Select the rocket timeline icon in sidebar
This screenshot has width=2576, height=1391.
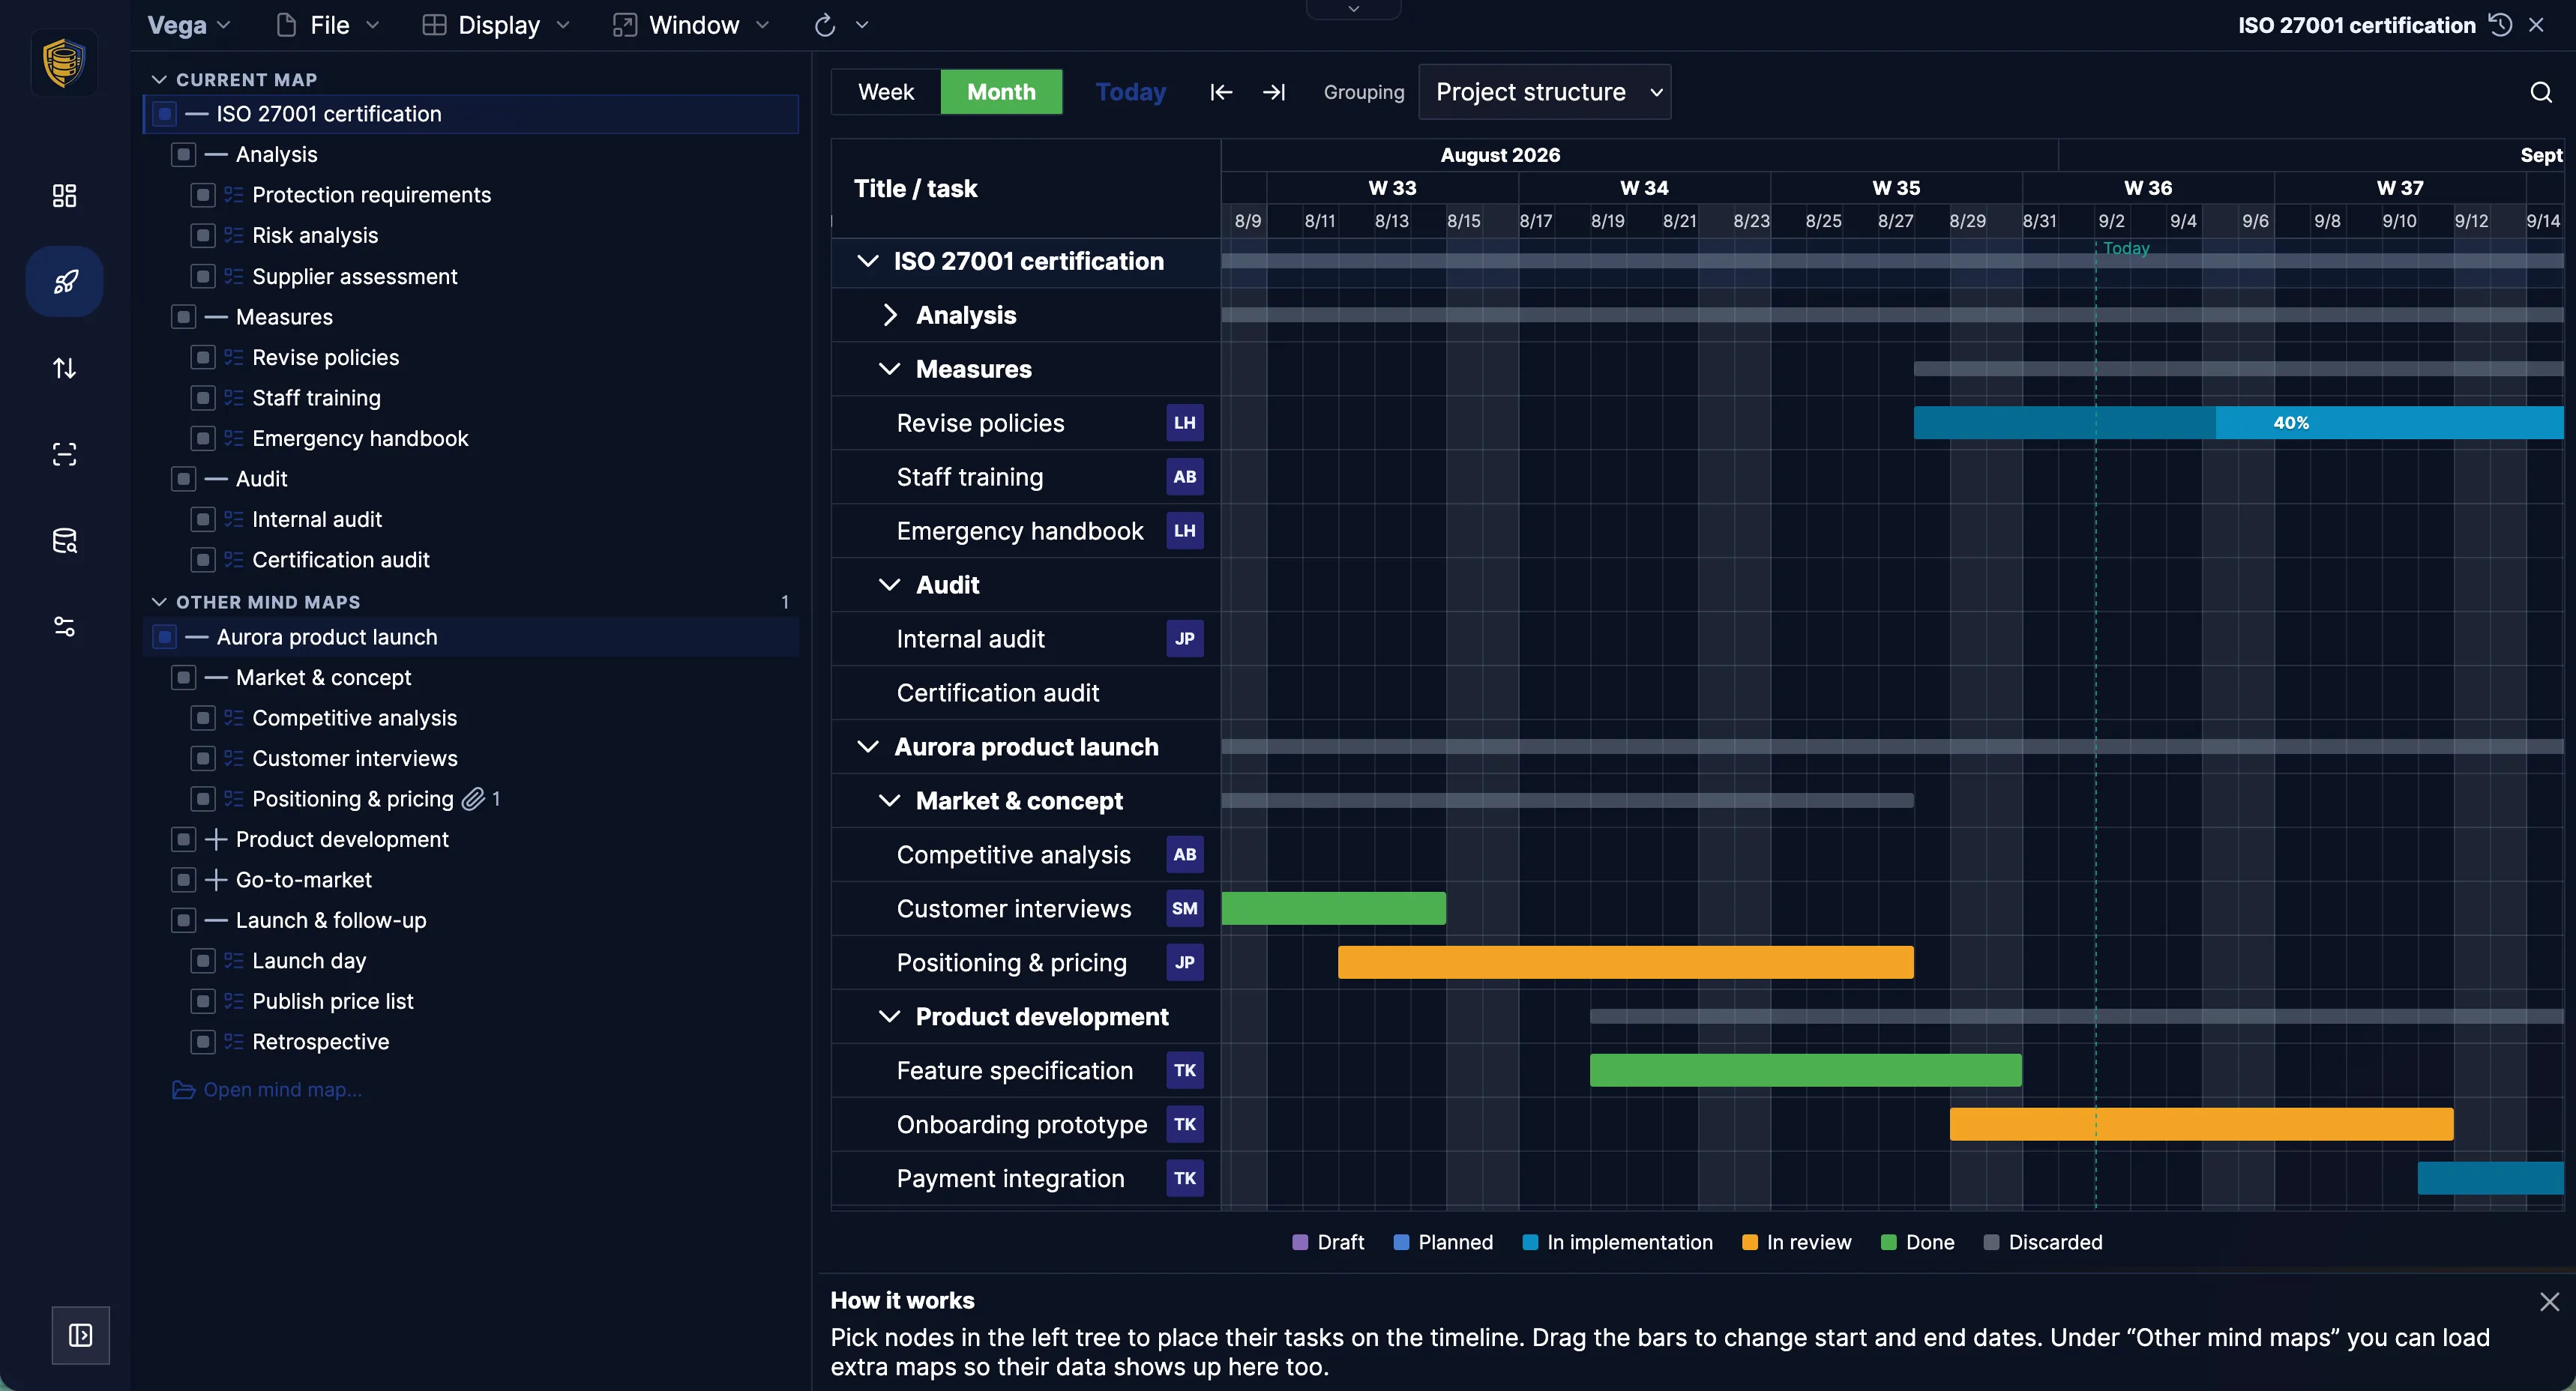(x=64, y=281)
